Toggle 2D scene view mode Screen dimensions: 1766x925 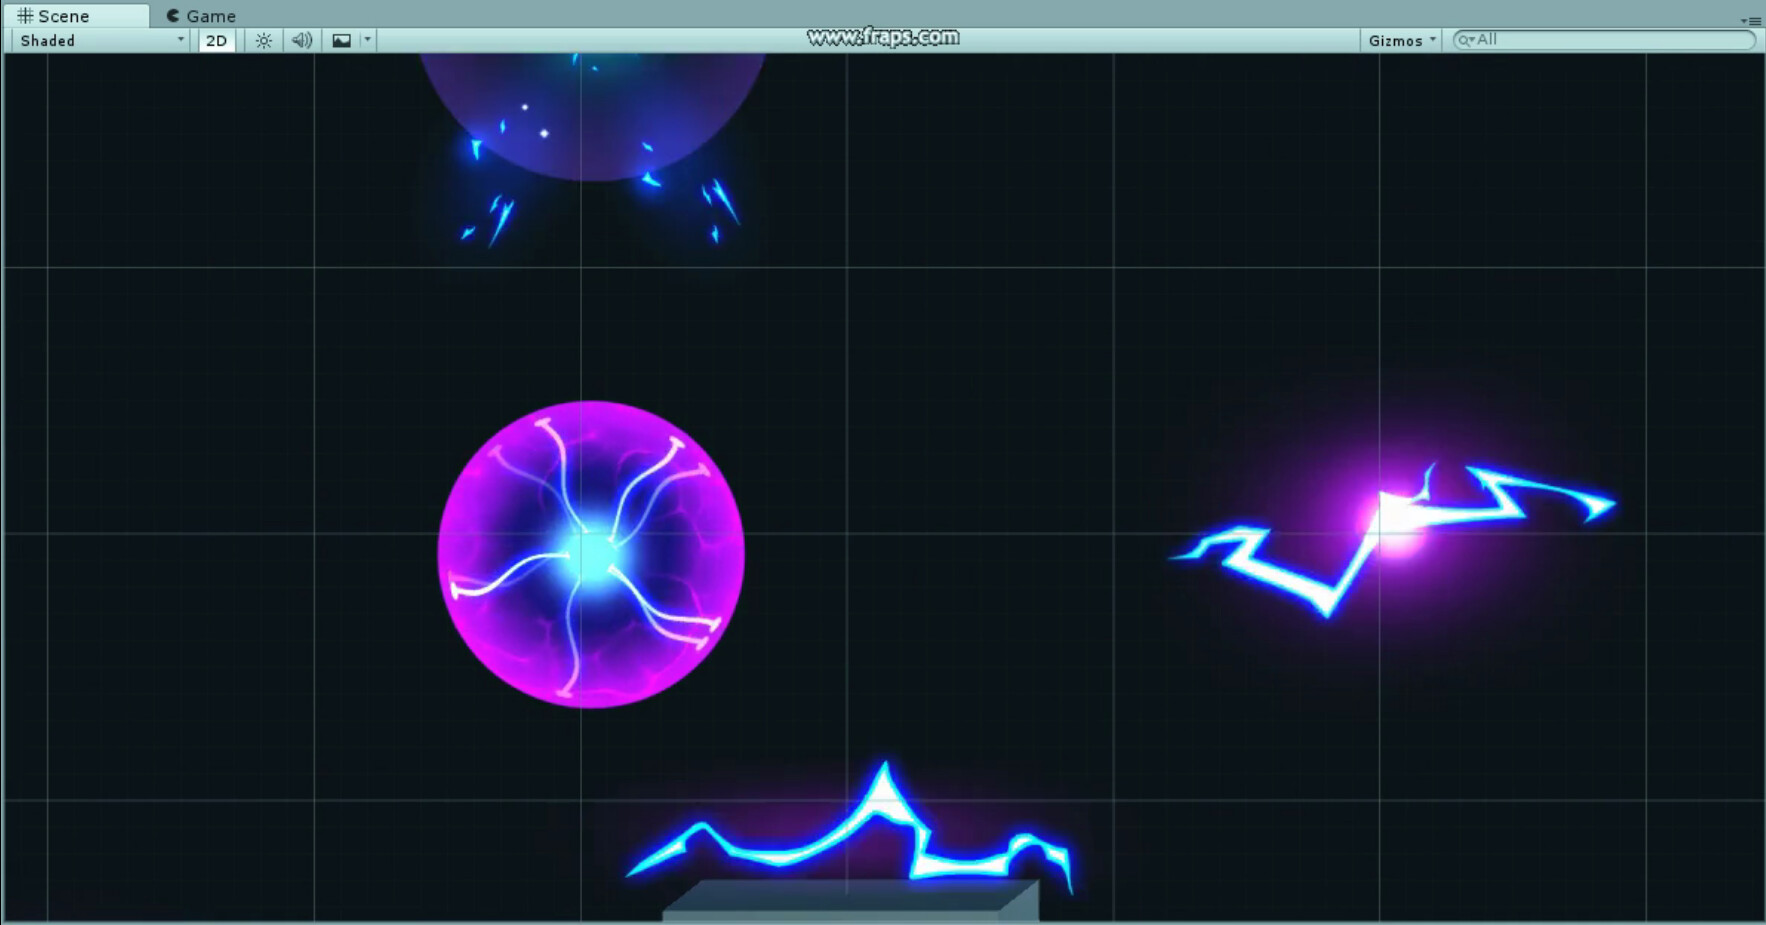[216, 40]
